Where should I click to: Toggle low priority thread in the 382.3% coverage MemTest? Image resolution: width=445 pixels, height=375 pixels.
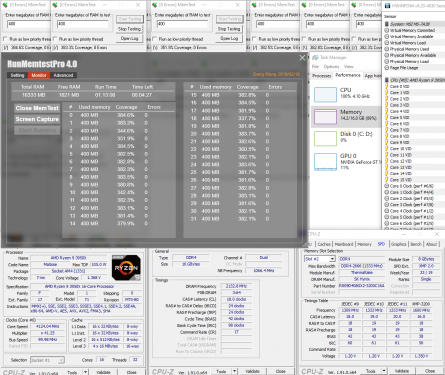pos(55,39)
